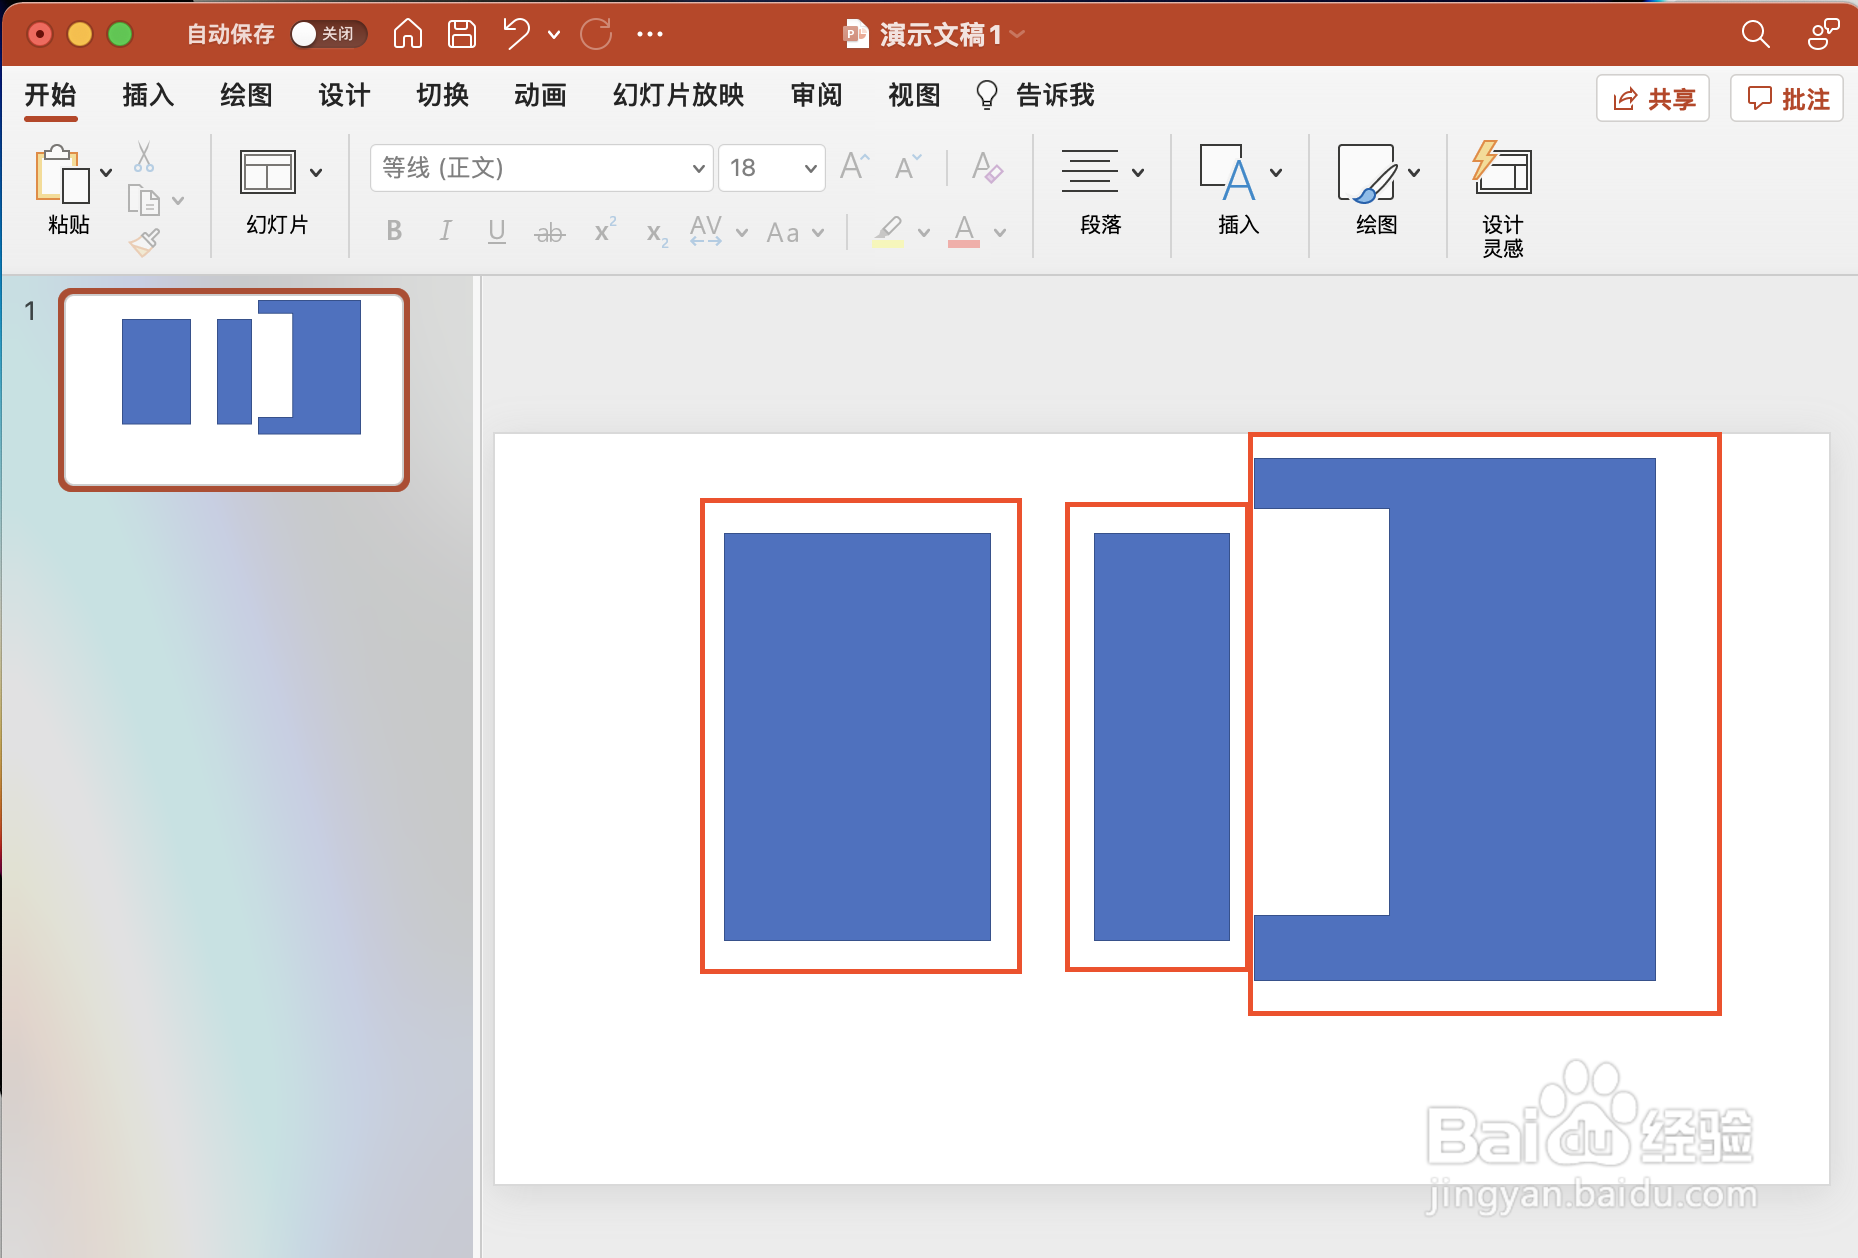Toggle Bold formatting

[x=394, y=231]
